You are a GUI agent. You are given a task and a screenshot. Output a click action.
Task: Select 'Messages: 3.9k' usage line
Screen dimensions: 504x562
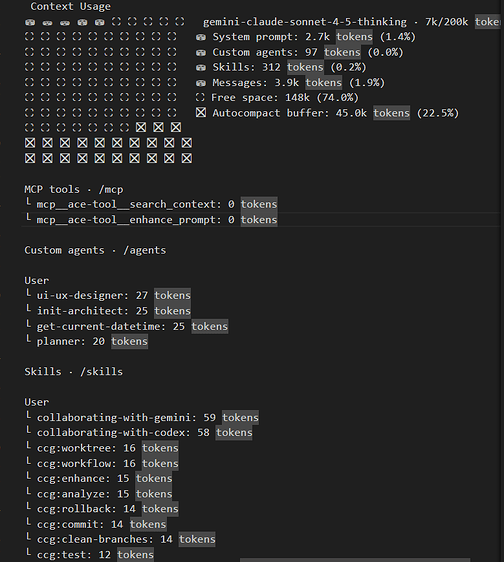coord(298,83)
